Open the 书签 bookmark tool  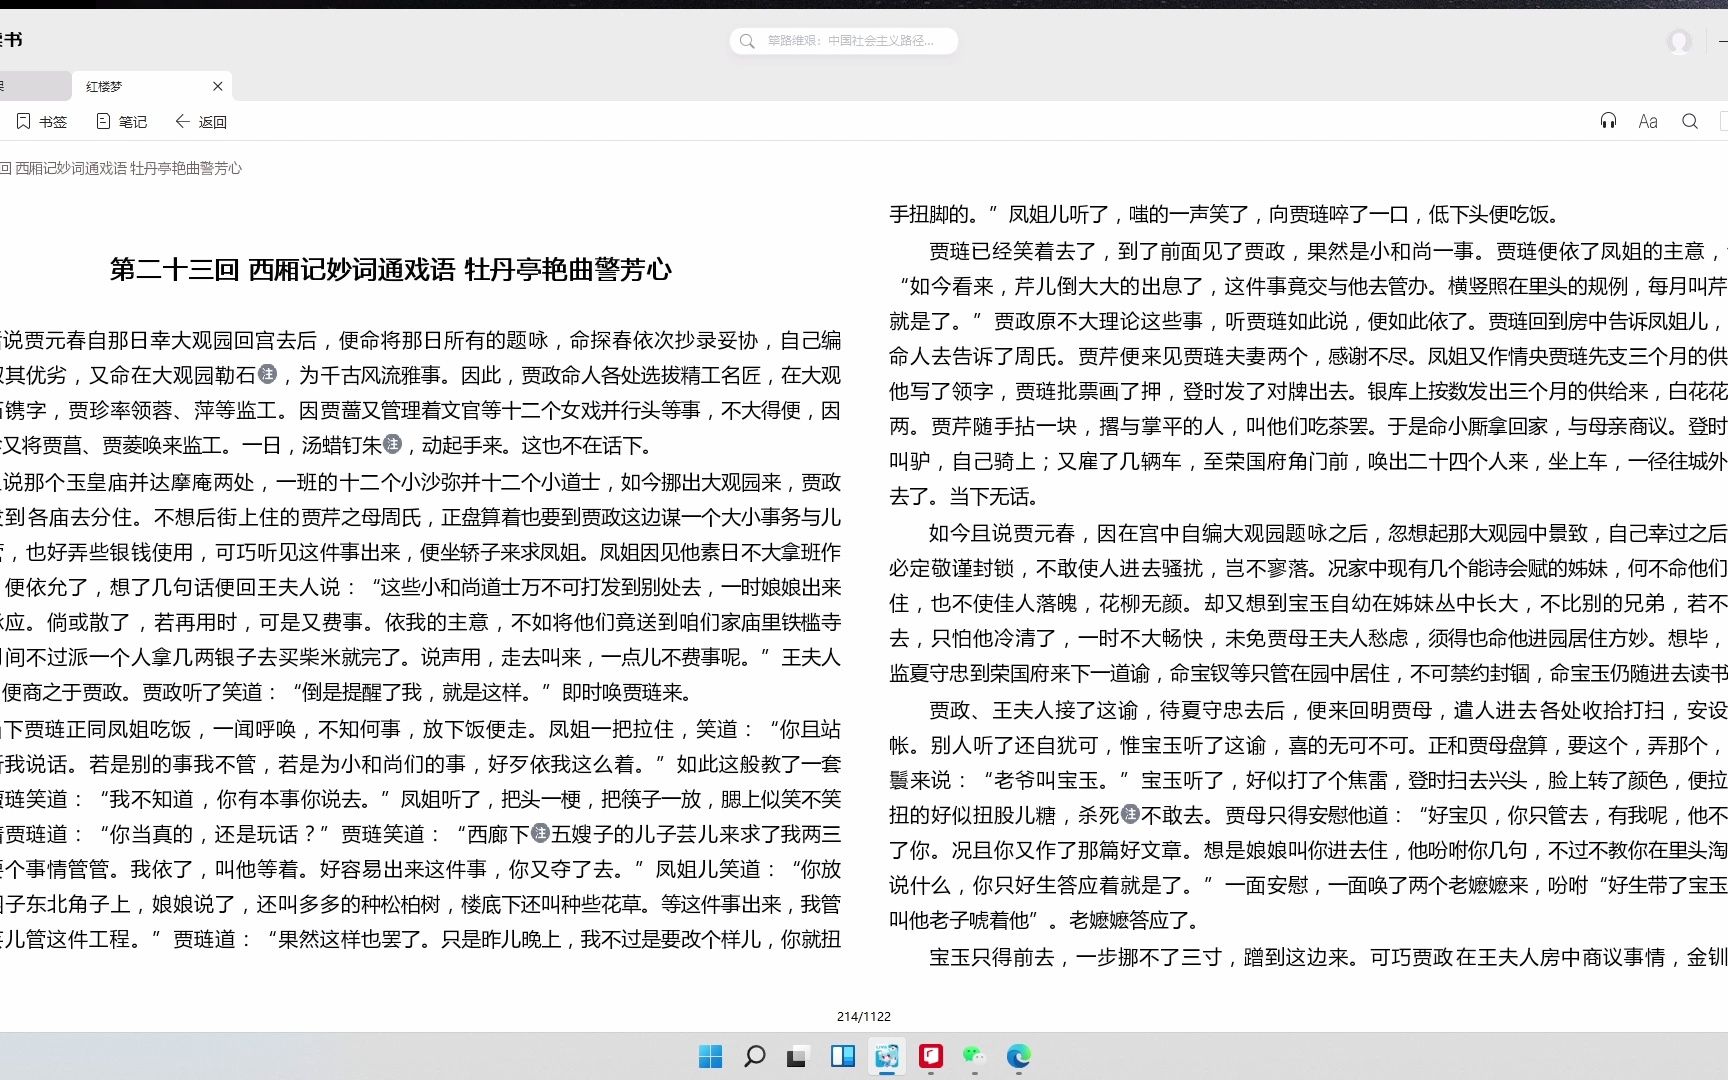[42, 122]
